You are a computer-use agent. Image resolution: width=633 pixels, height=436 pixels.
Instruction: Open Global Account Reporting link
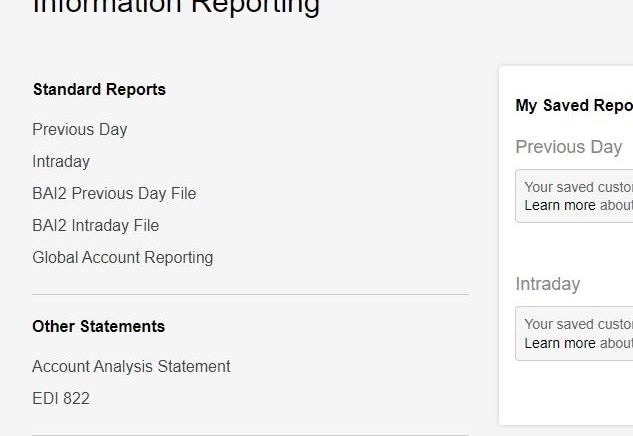click(123, 258)
